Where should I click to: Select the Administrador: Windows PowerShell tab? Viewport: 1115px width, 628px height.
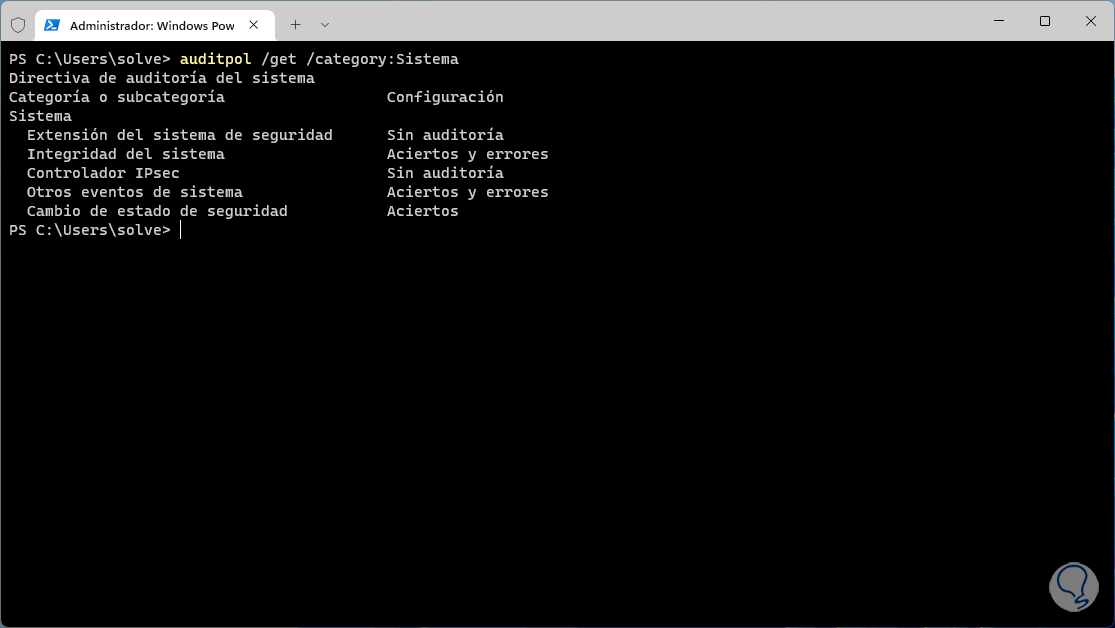click(x=150, y=24)
